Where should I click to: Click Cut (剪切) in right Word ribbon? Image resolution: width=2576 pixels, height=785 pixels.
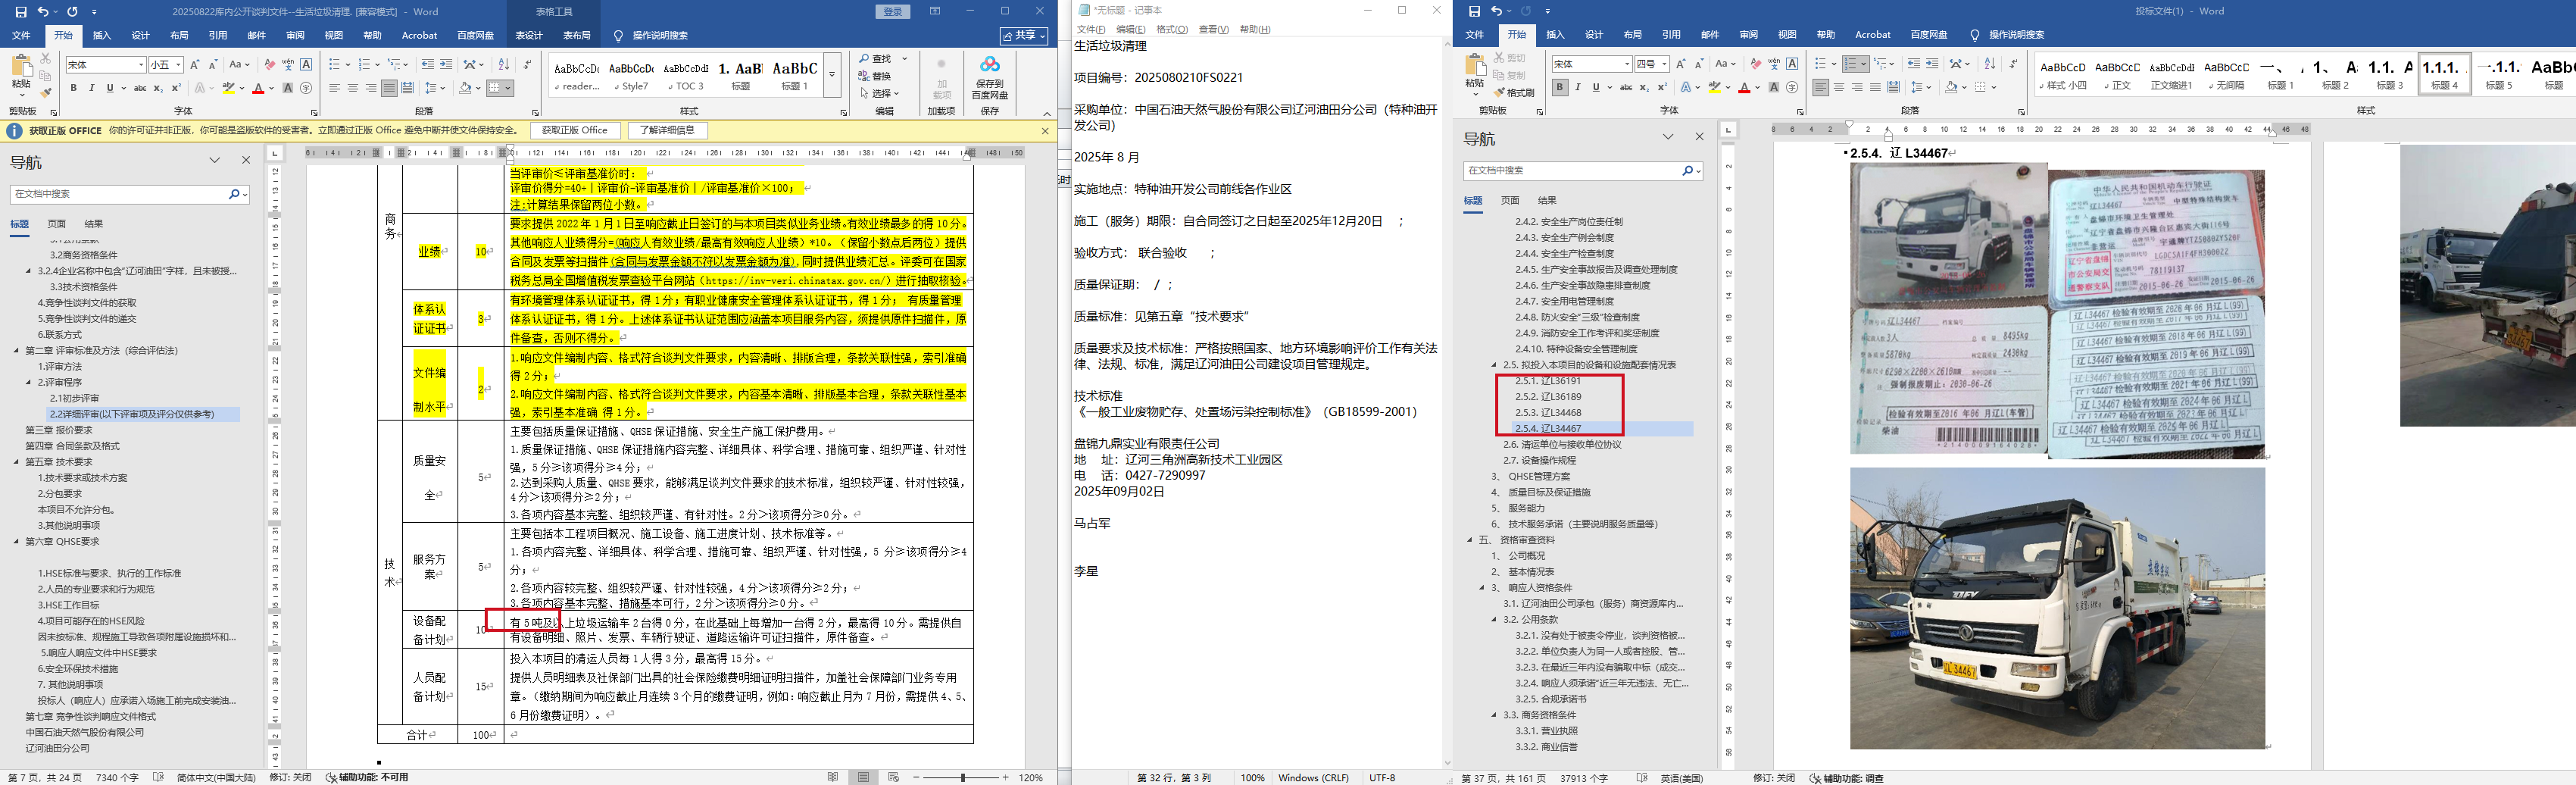click(1509, 58)
